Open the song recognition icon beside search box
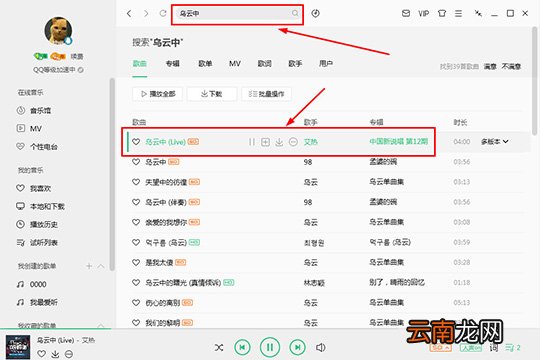 point(315,13)
